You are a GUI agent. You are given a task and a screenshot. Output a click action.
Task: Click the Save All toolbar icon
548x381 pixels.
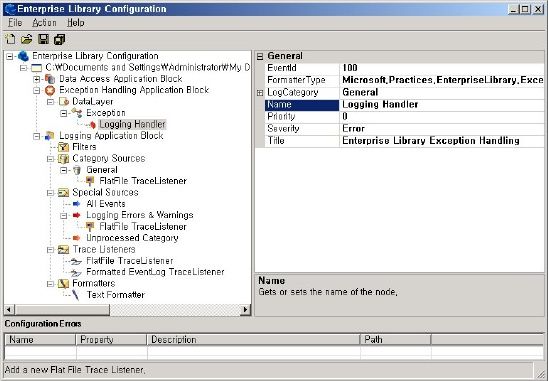click(60, 39)
